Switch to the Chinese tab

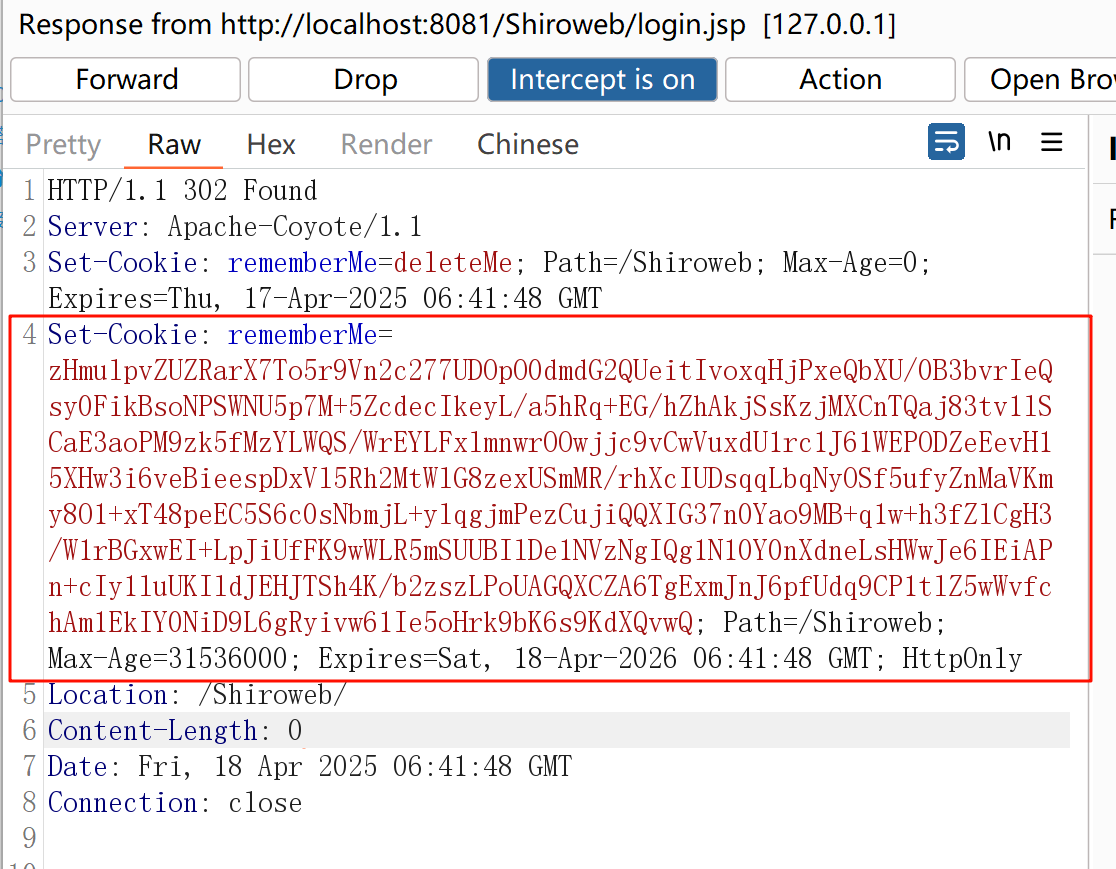[x=527, y=144]
